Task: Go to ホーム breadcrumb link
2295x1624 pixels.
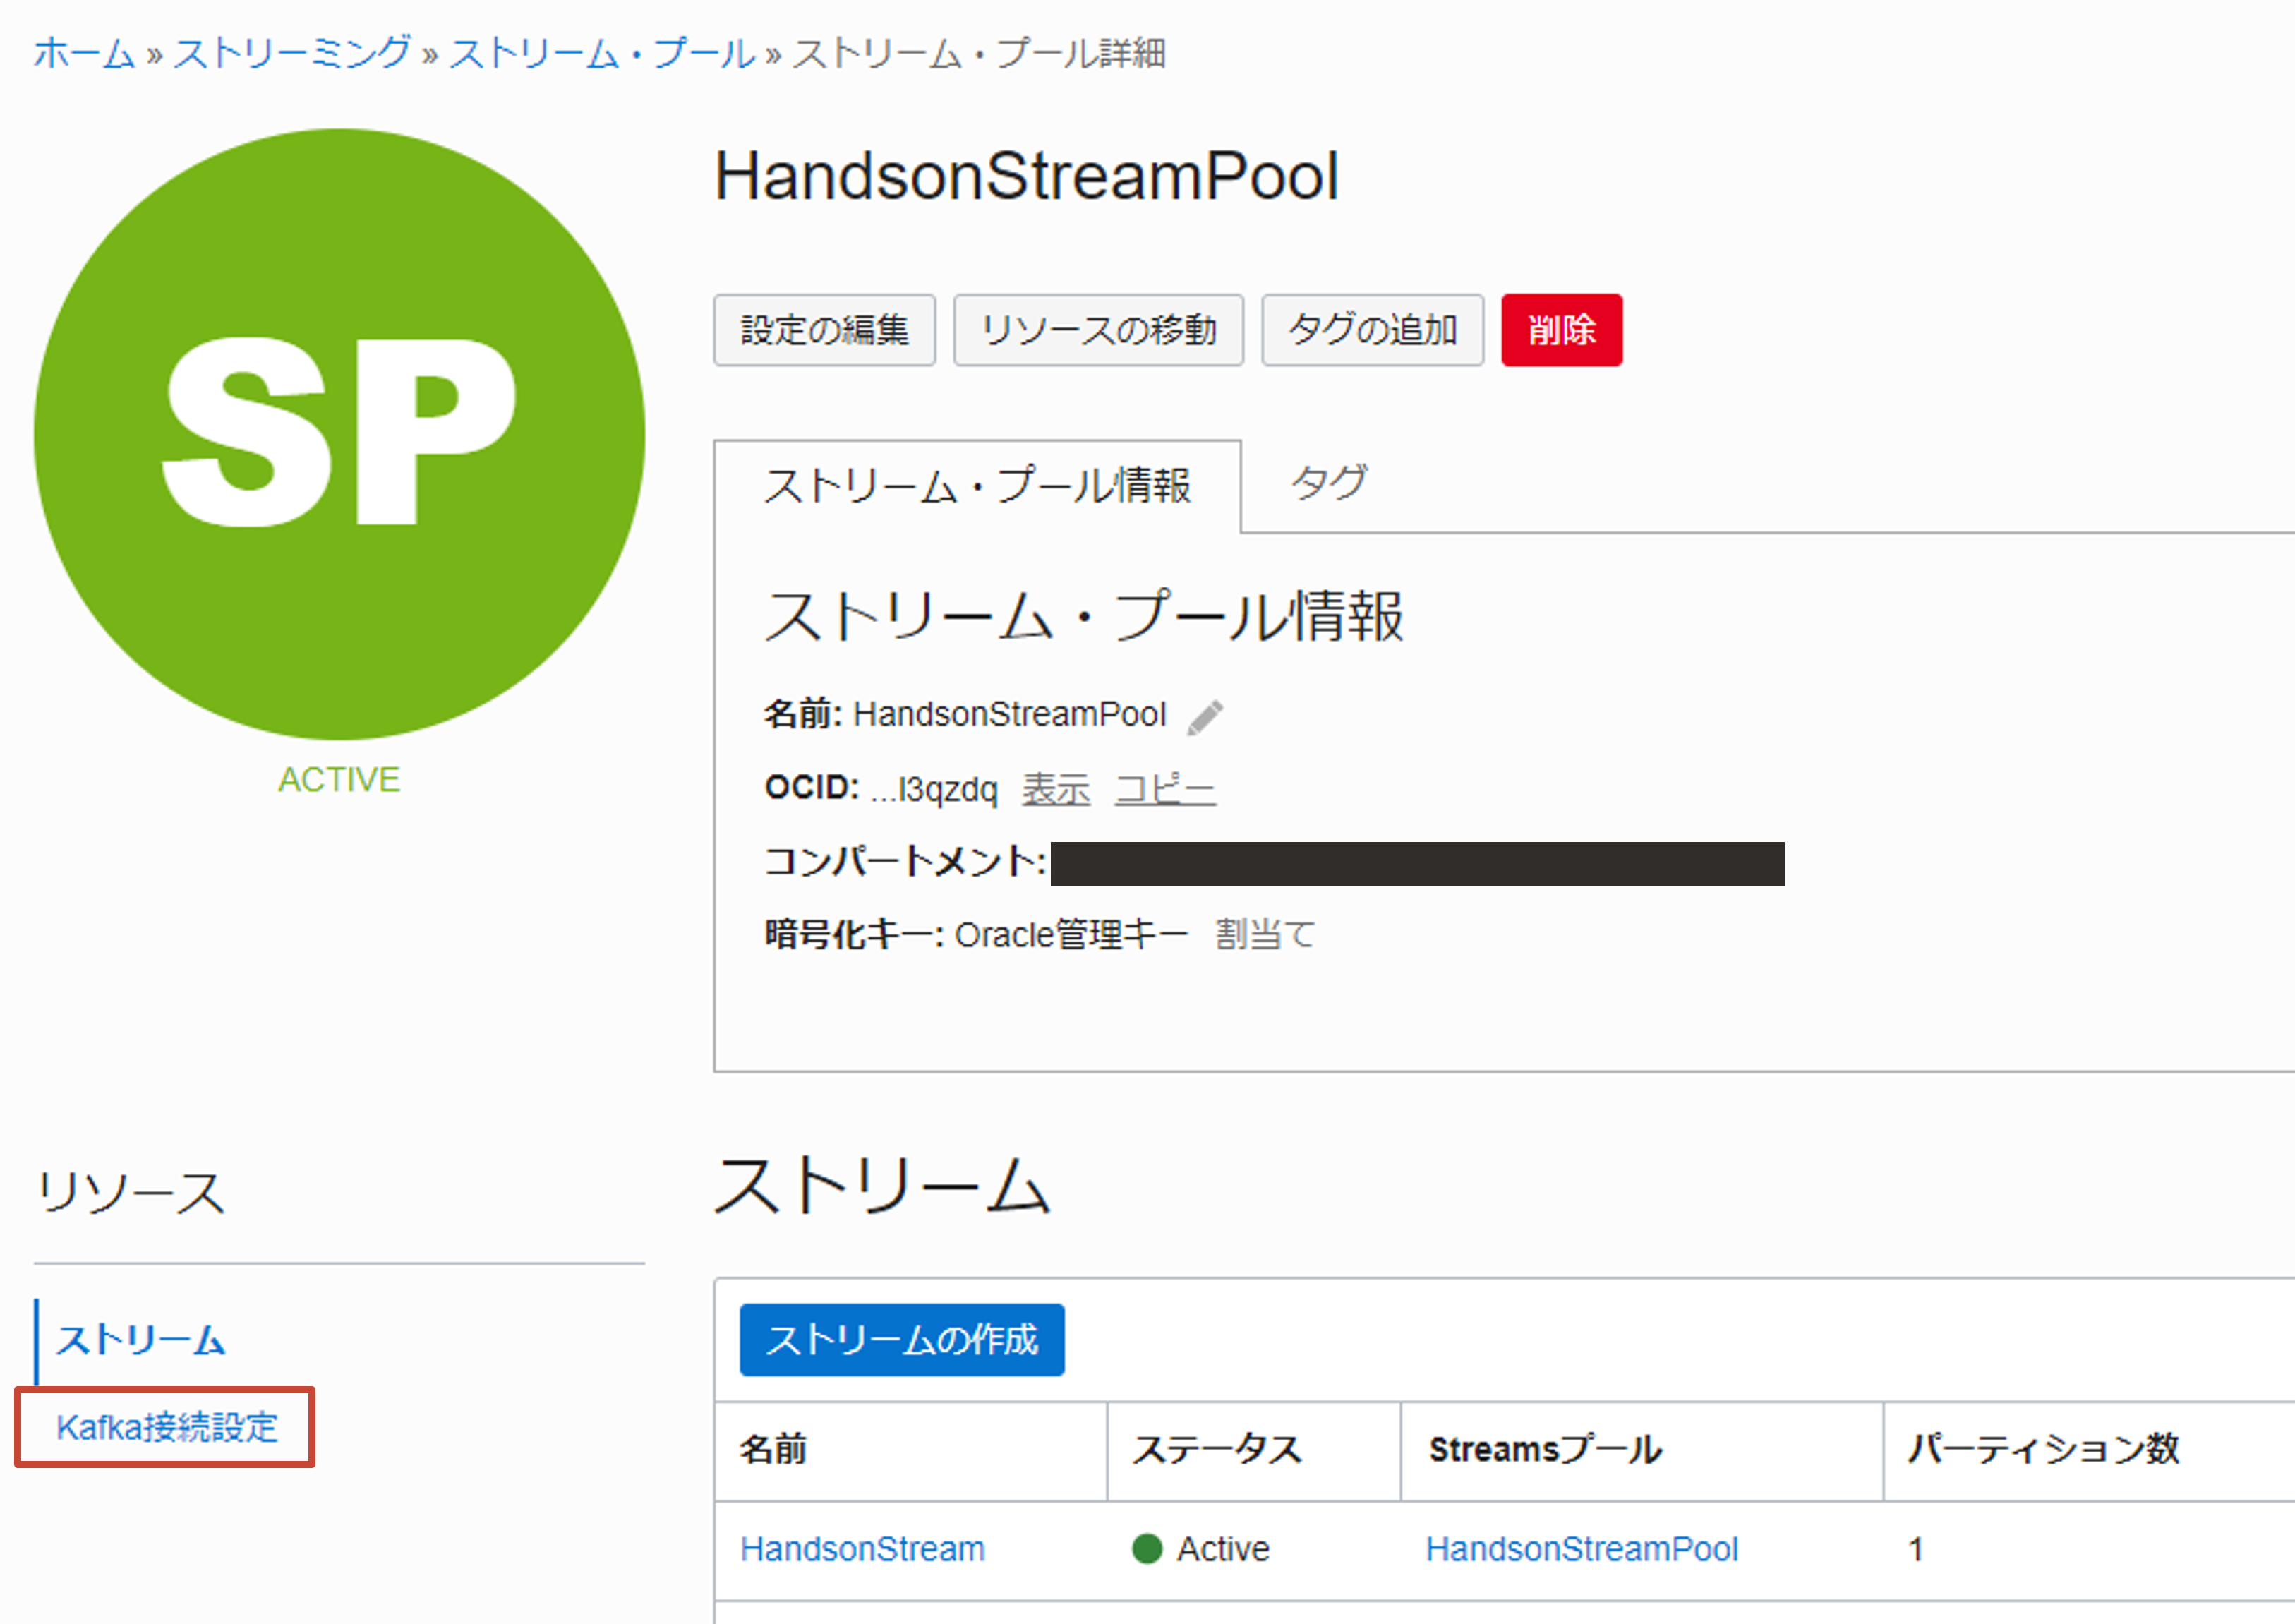Action: (x=84, y=53)
